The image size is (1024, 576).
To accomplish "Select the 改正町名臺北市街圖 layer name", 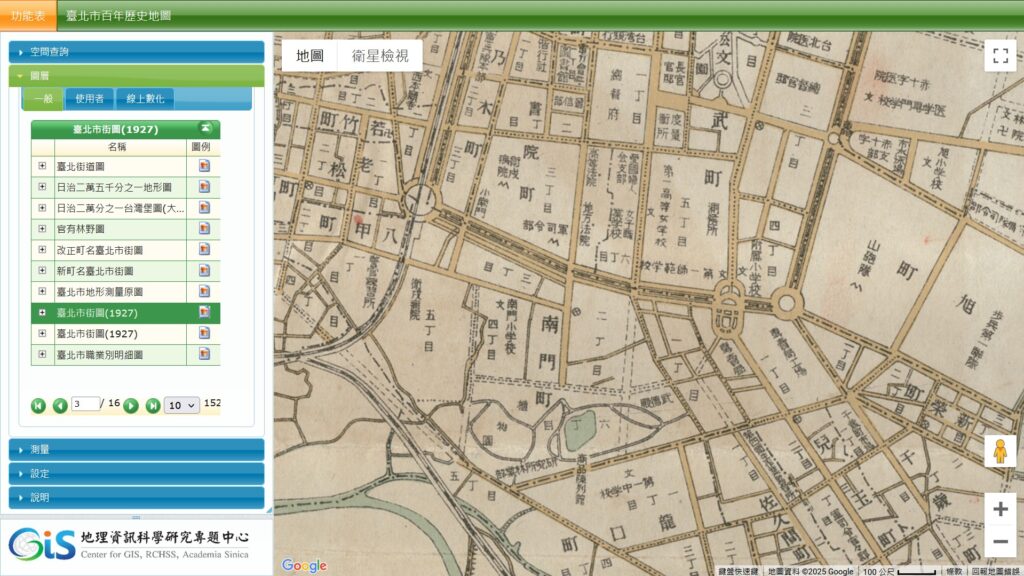I will click(99, 250).
